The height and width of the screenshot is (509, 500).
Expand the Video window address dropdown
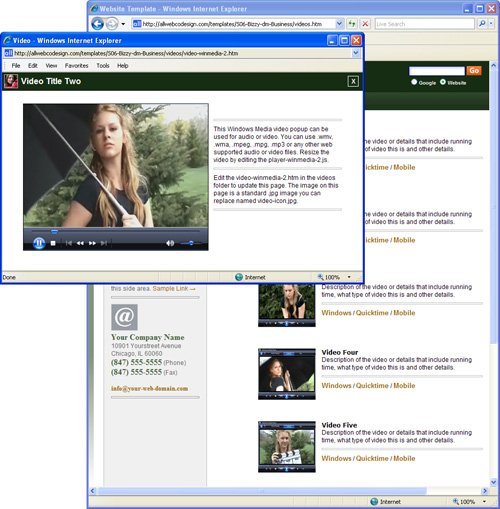[x=356, y=53]
